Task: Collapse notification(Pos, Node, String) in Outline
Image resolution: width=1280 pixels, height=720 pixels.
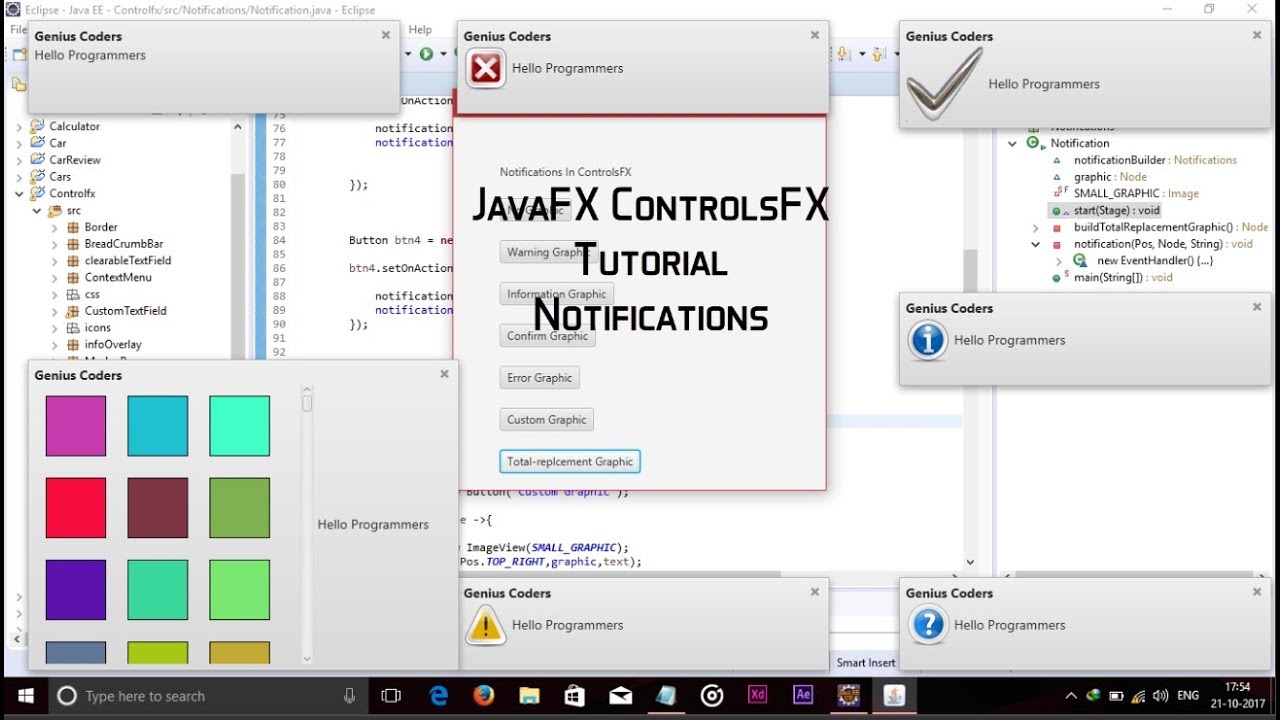Action: [x=1036, y=244]
